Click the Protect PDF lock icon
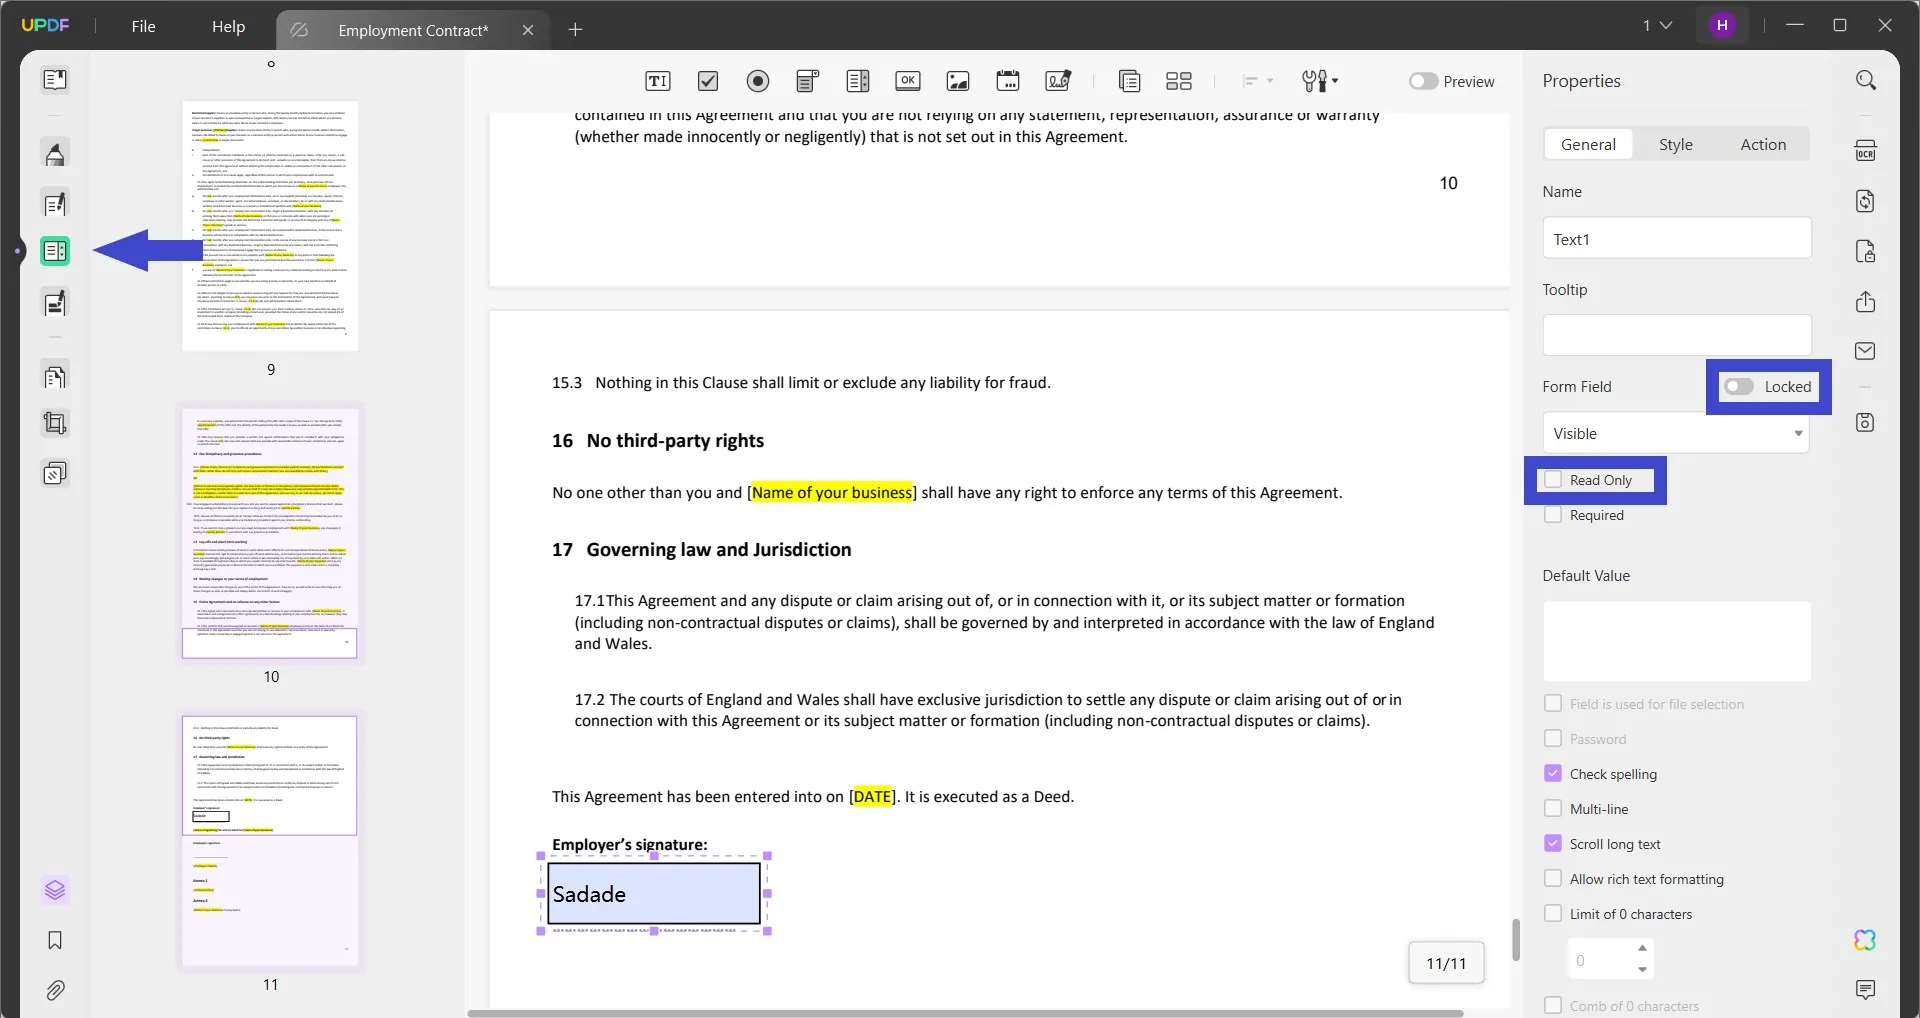This screenshot has width=1920, height=1018. pyautogui.click(x=1866, y=251)
